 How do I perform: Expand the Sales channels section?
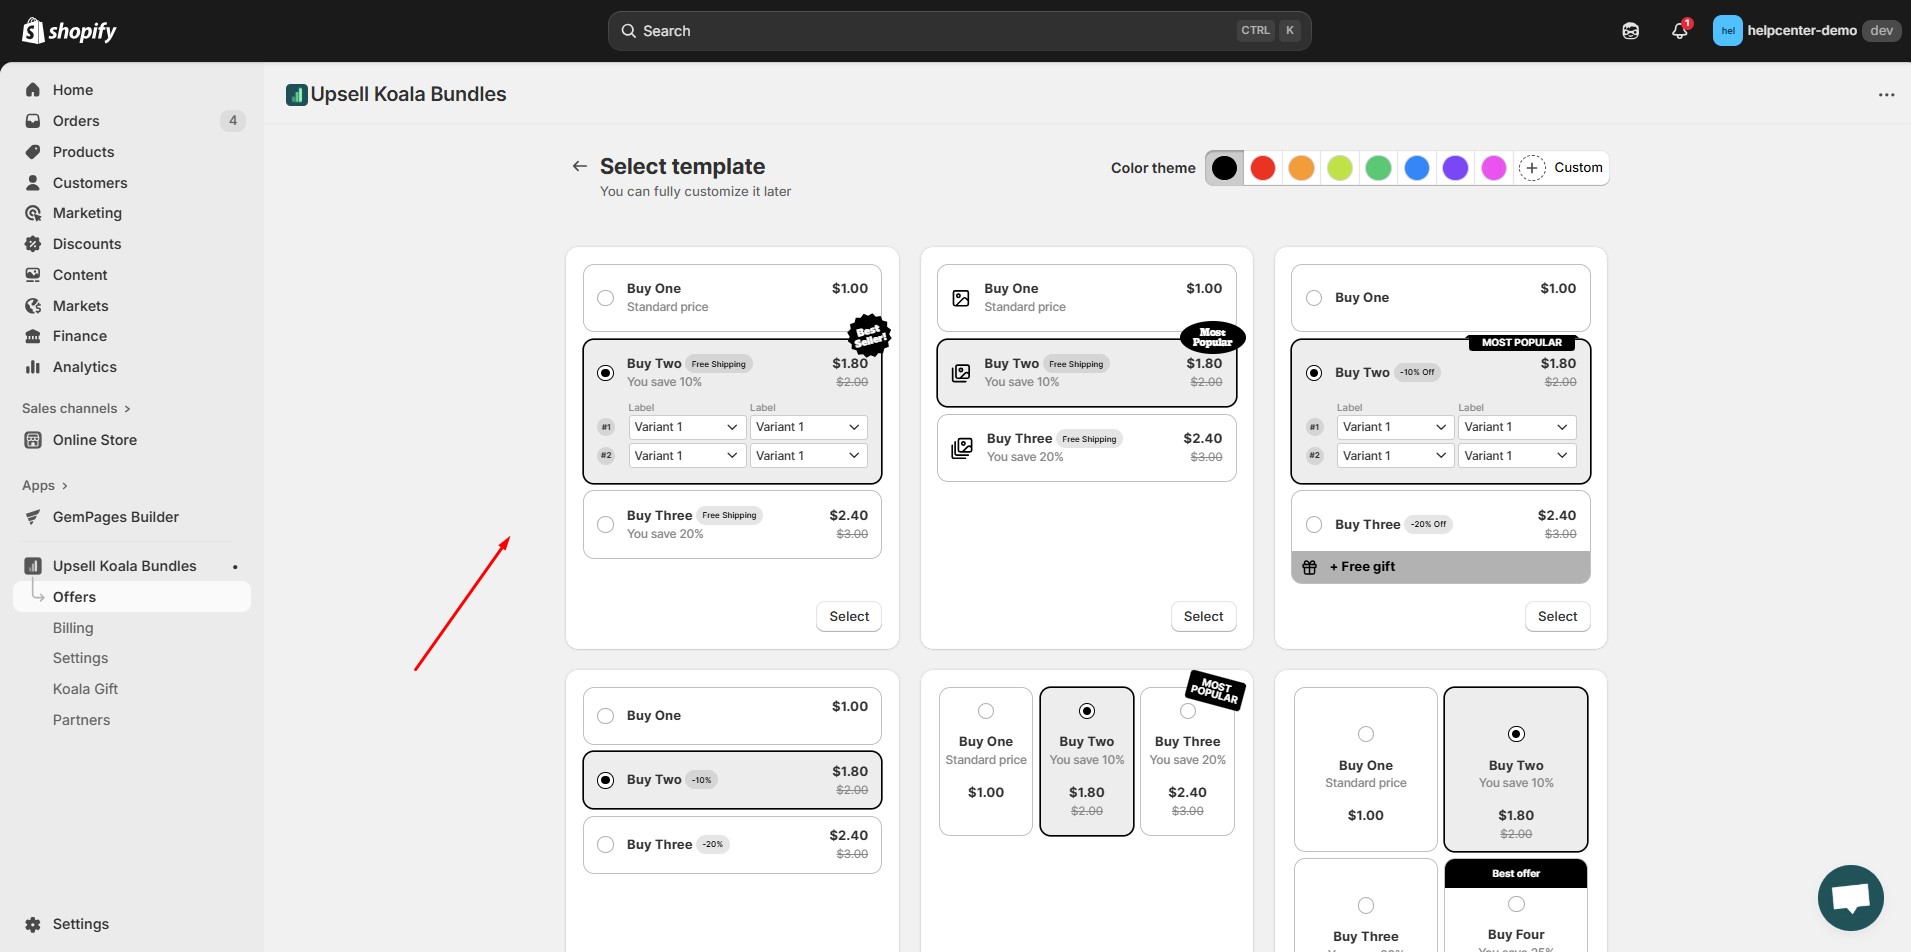click(x=75, y=408)
